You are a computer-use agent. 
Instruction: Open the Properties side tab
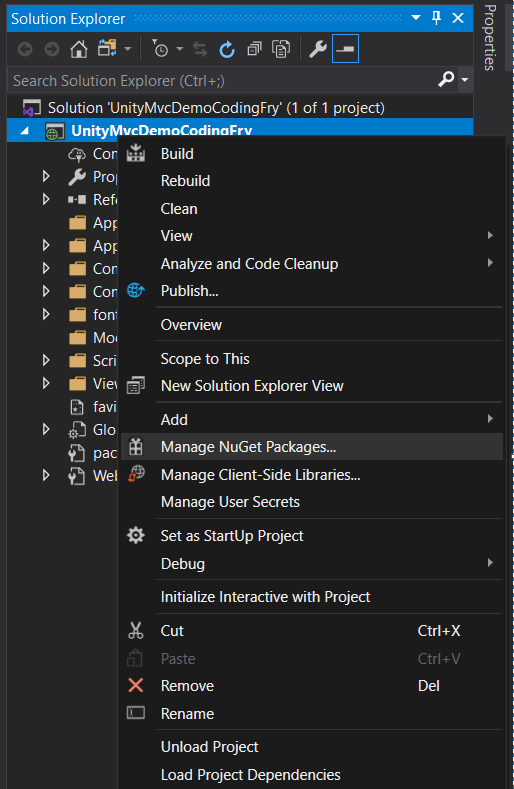point(489,37)
